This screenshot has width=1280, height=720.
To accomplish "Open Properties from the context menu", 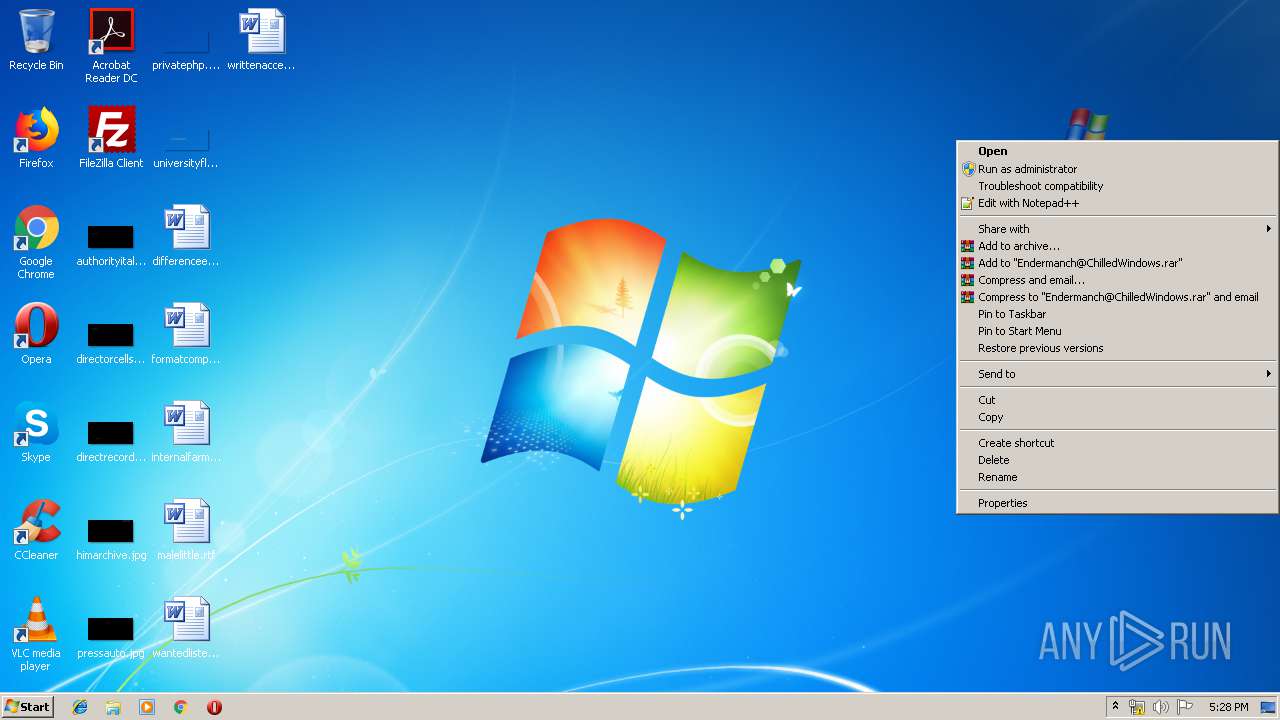I will click(x=1117, y=503).
